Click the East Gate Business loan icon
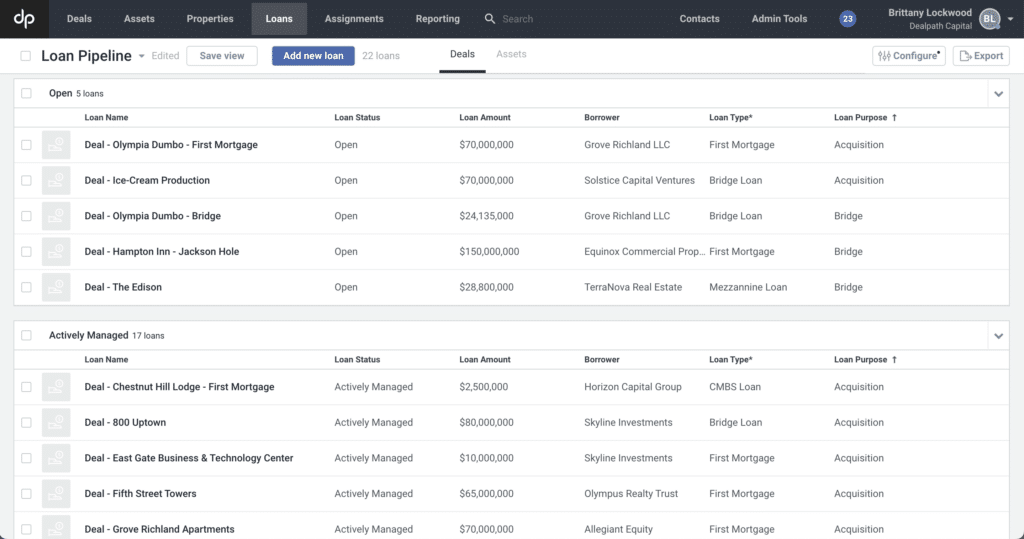 point(56,458)
